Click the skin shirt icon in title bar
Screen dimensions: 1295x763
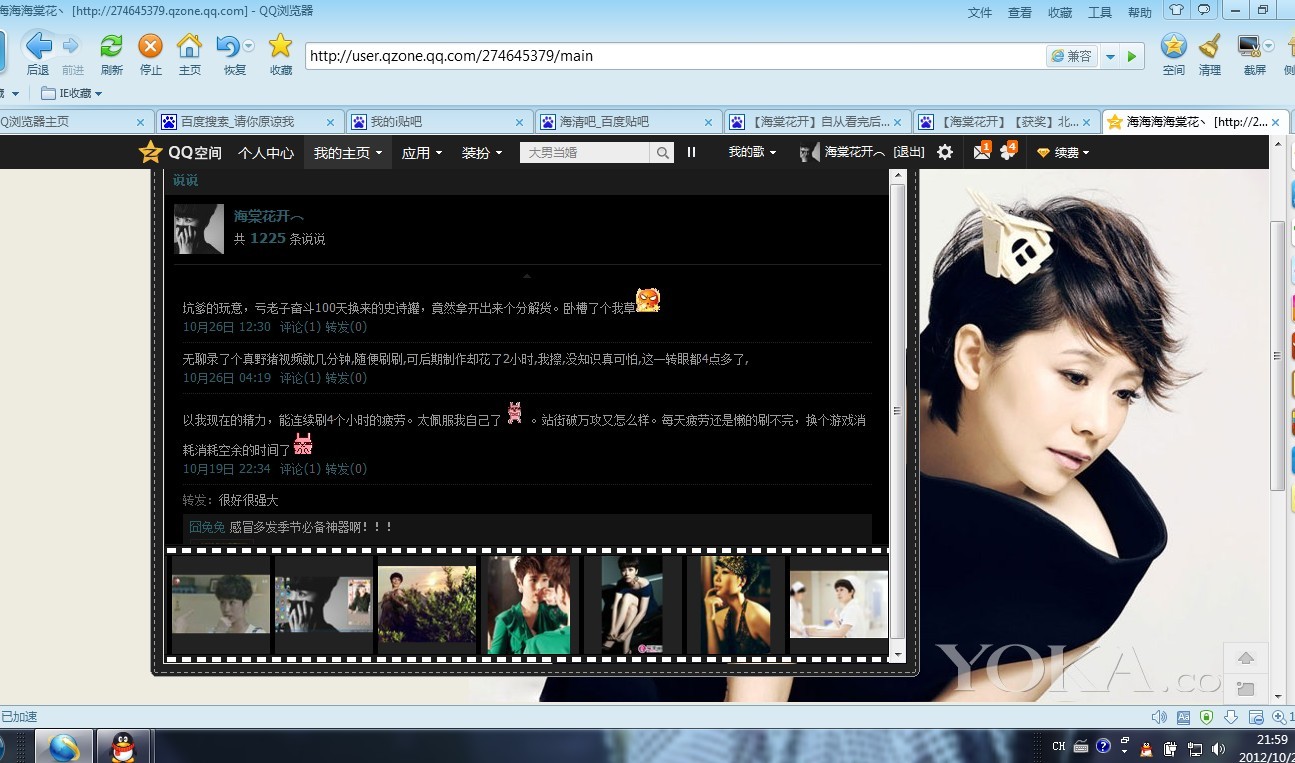point(1176,10)
